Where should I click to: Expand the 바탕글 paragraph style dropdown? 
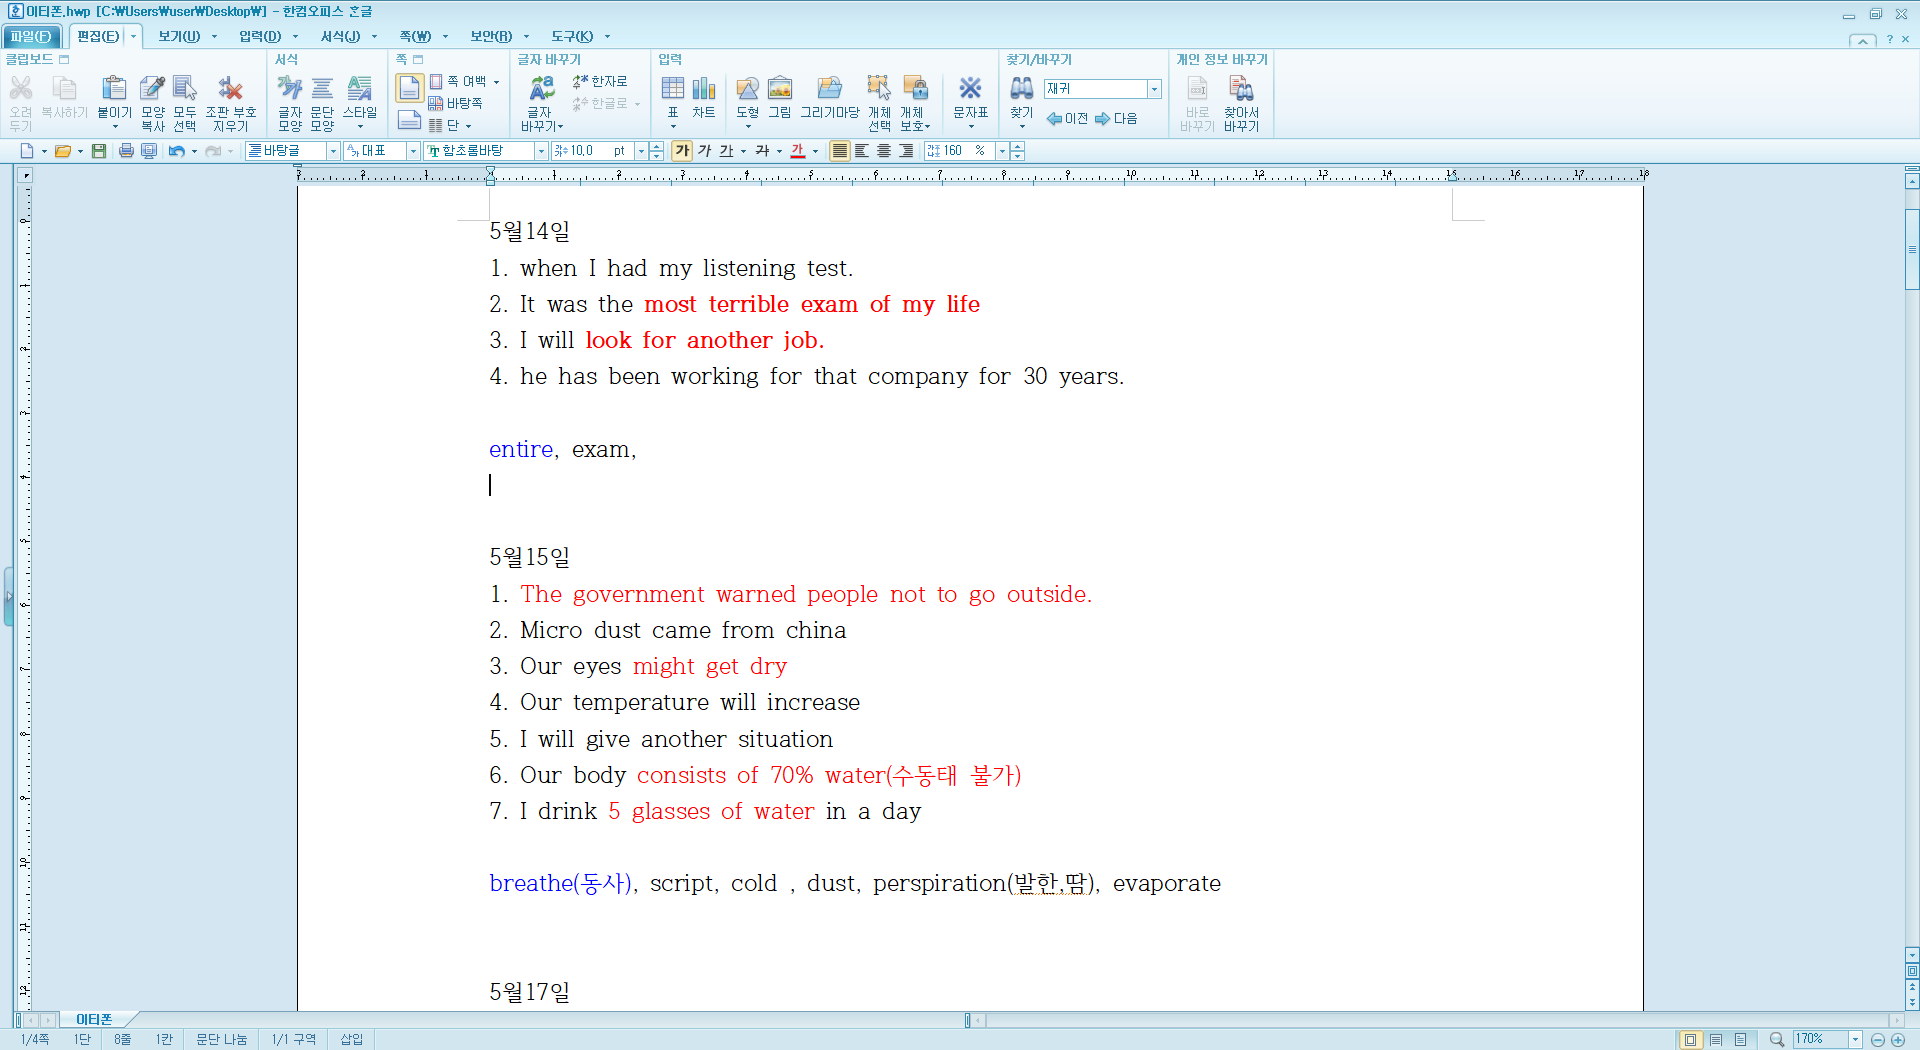click(333, 151)
